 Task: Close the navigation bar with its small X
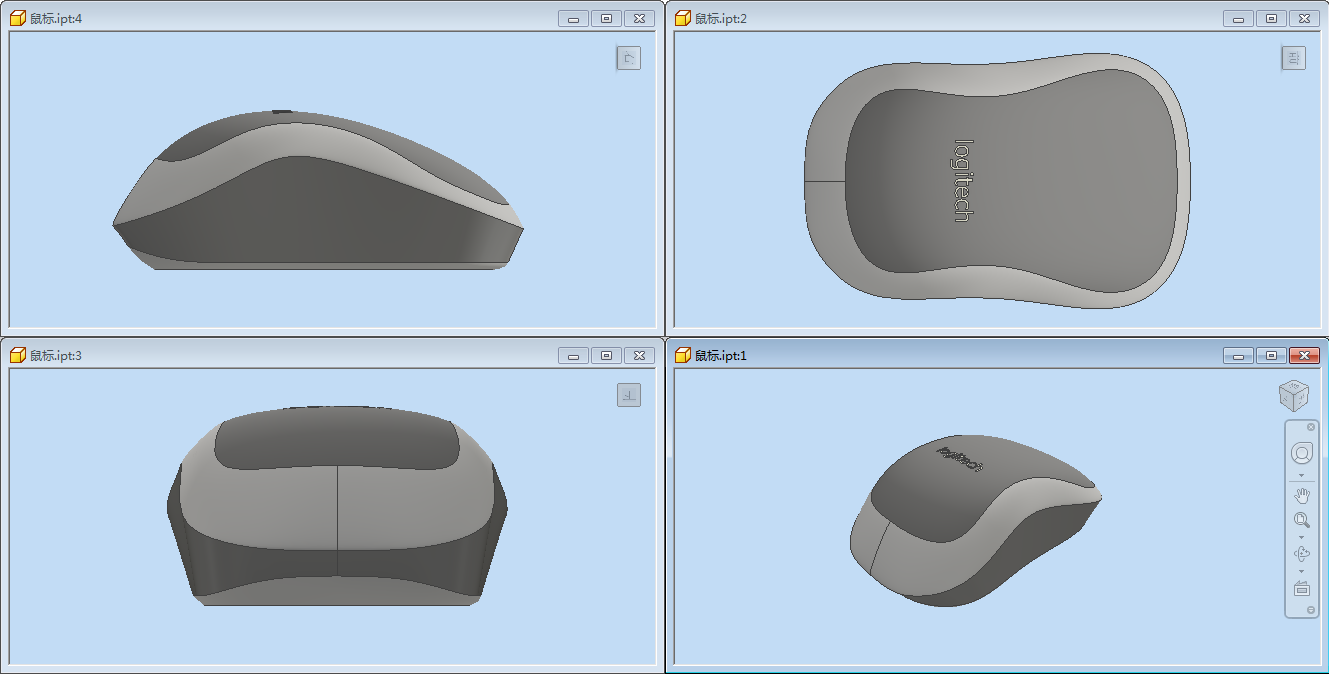click(1311, 427)
